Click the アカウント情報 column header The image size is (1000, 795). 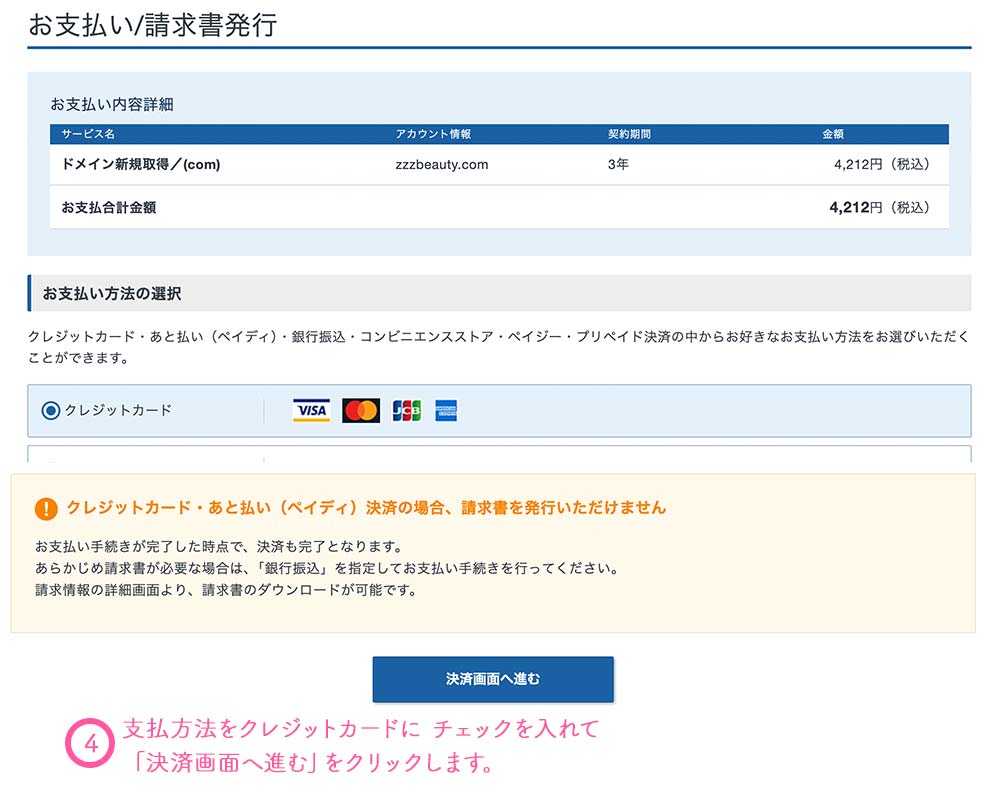pos(433,134)
